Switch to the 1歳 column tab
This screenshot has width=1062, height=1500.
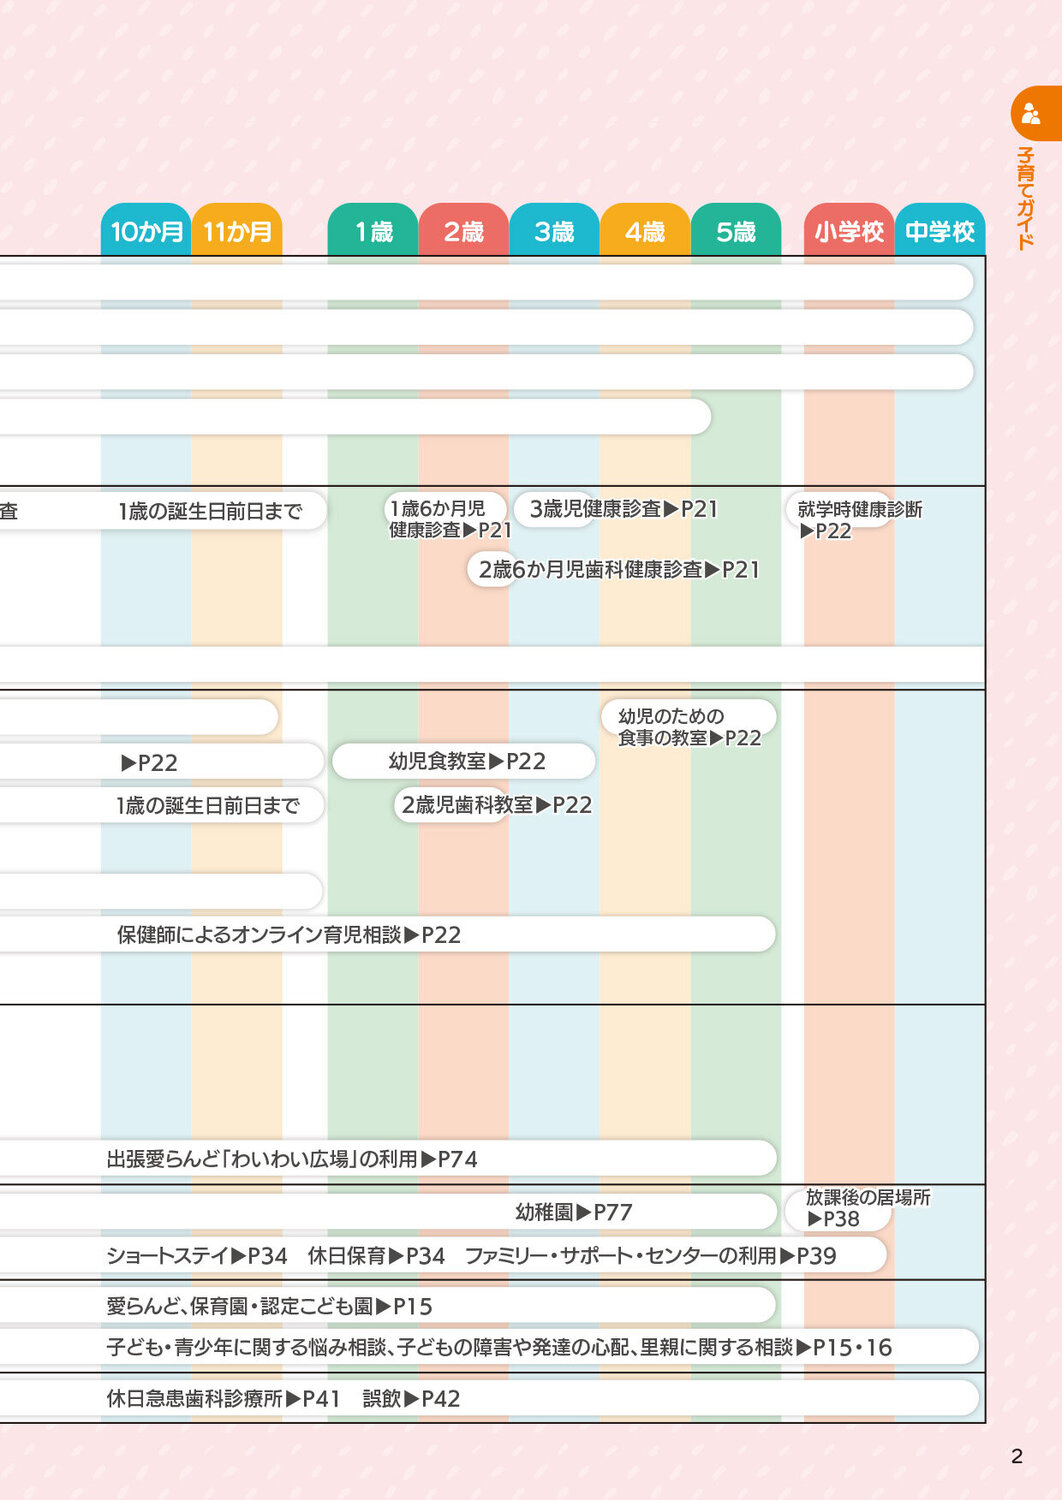coord(373,232)
